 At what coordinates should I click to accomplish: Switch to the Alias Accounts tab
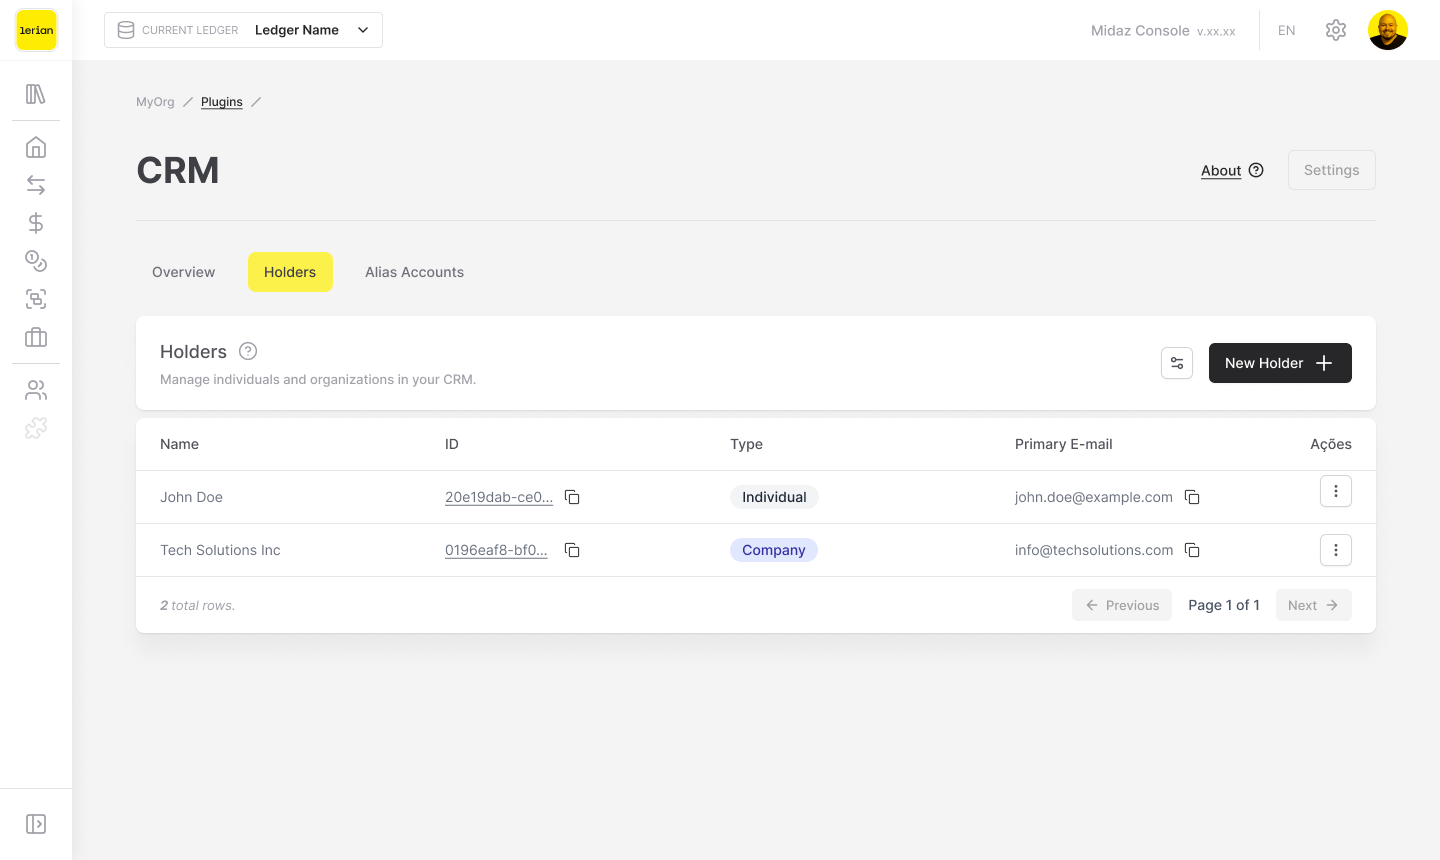click(x=414, y=272)
